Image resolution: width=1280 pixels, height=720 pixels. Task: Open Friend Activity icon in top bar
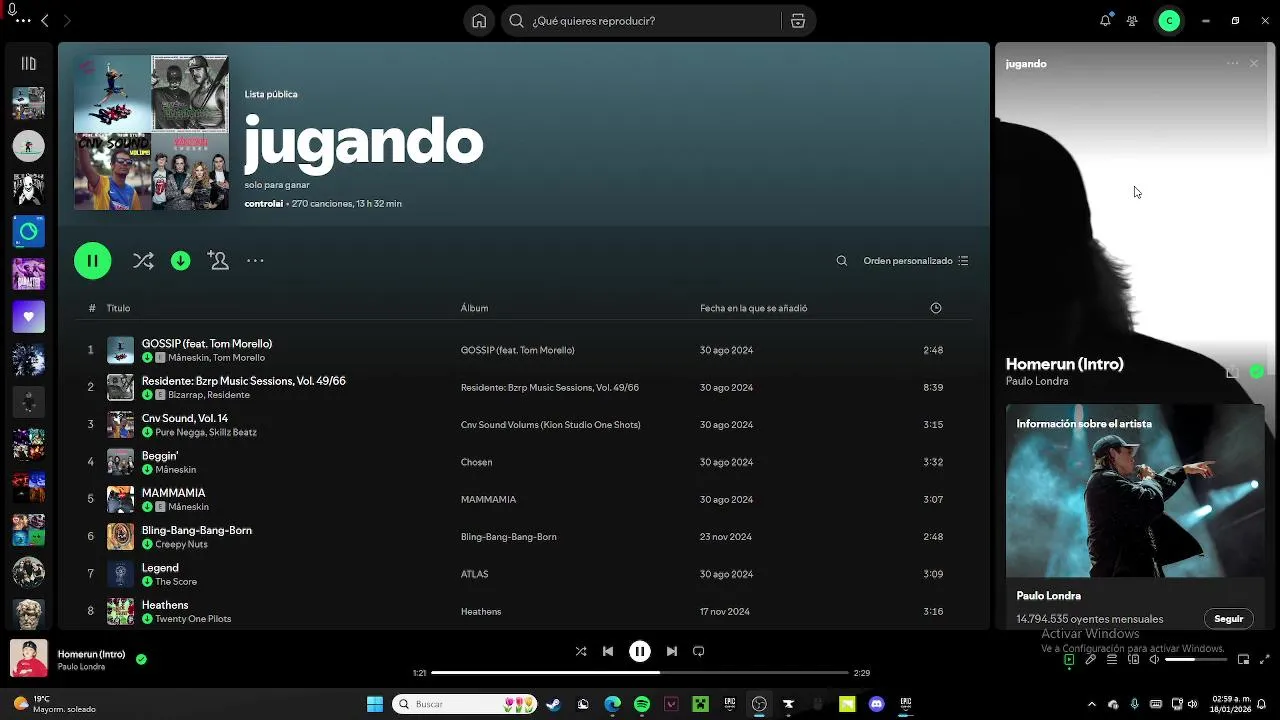[x=1132, y=21]
